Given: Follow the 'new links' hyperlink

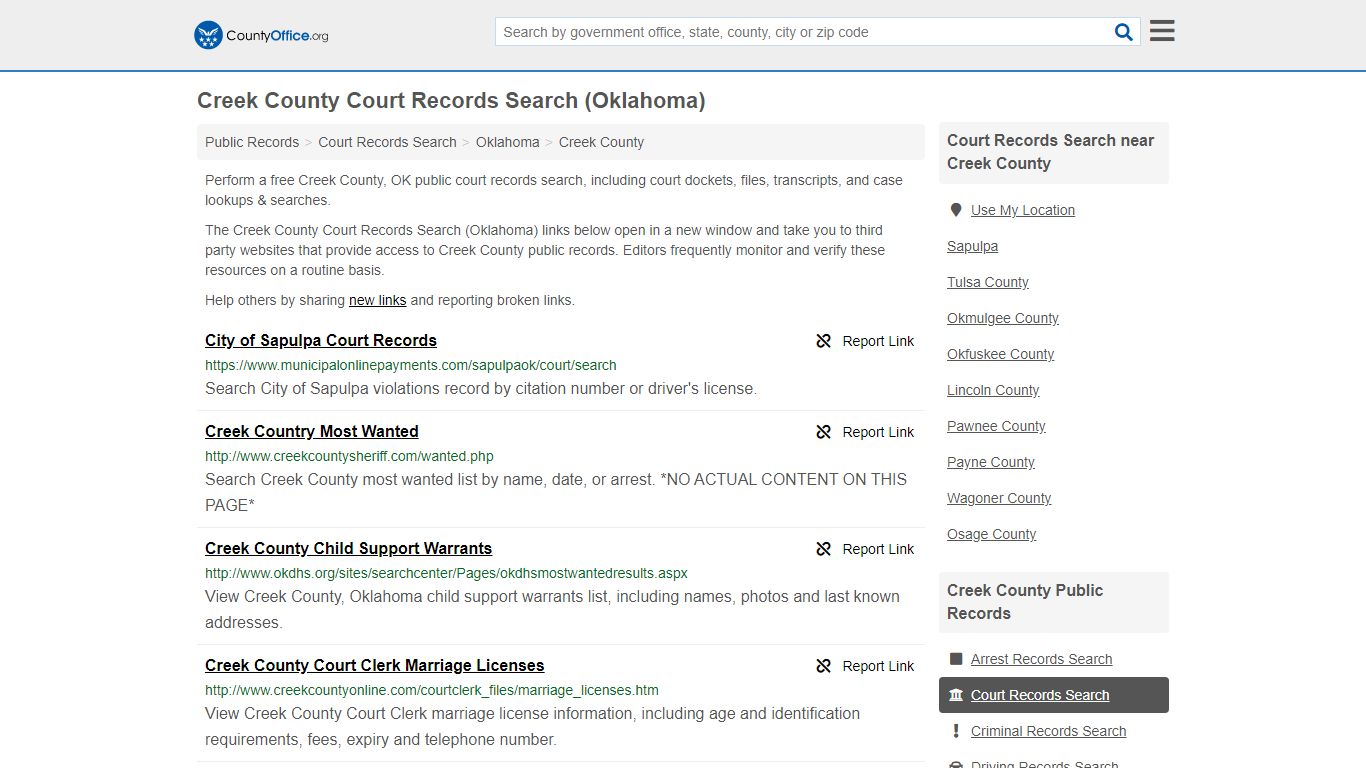Looking at the screenshot, I should click(x=377, y=300).
